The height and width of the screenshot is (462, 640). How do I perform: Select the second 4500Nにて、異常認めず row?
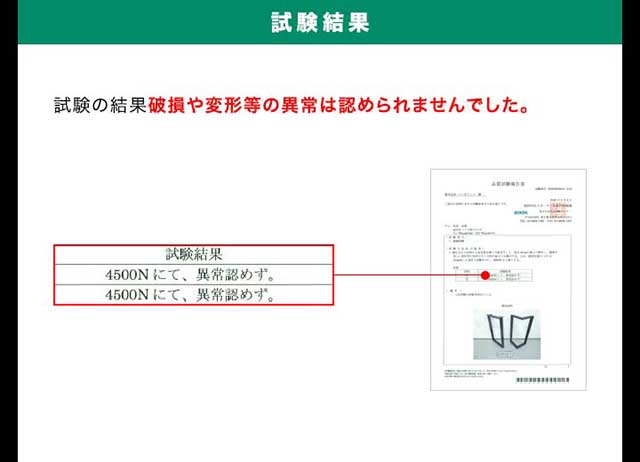click(192, 295)
